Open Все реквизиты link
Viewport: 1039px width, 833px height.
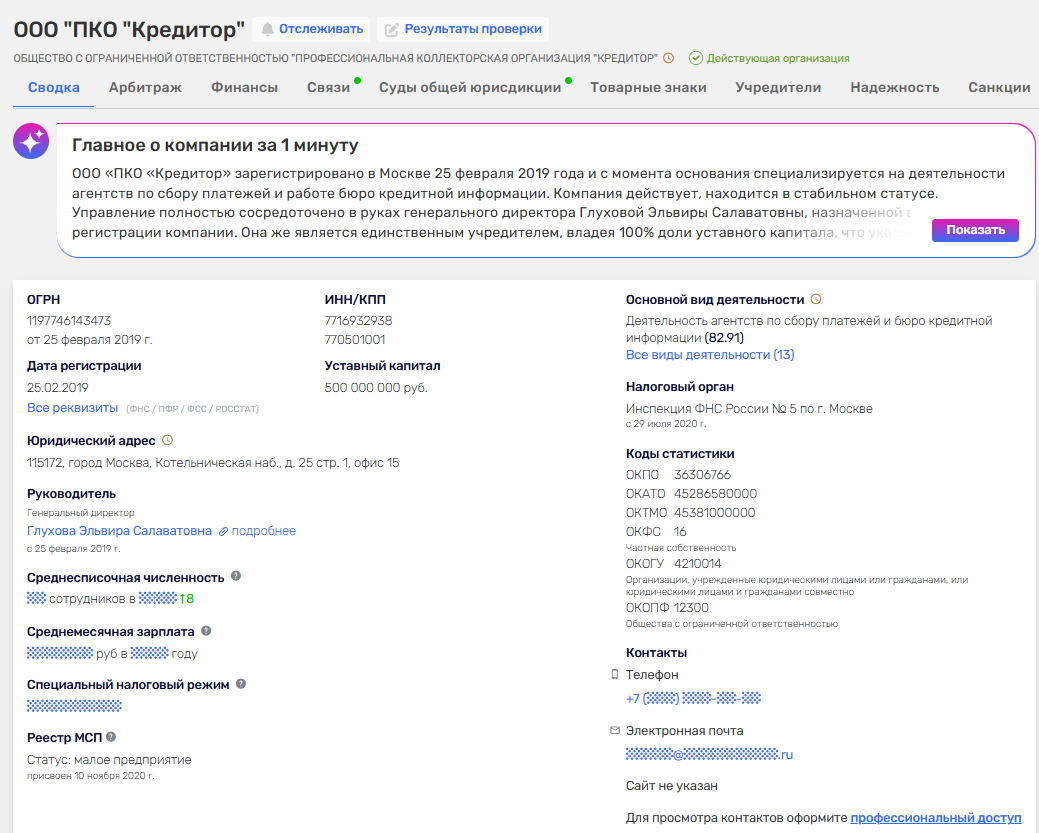(72, 408)
